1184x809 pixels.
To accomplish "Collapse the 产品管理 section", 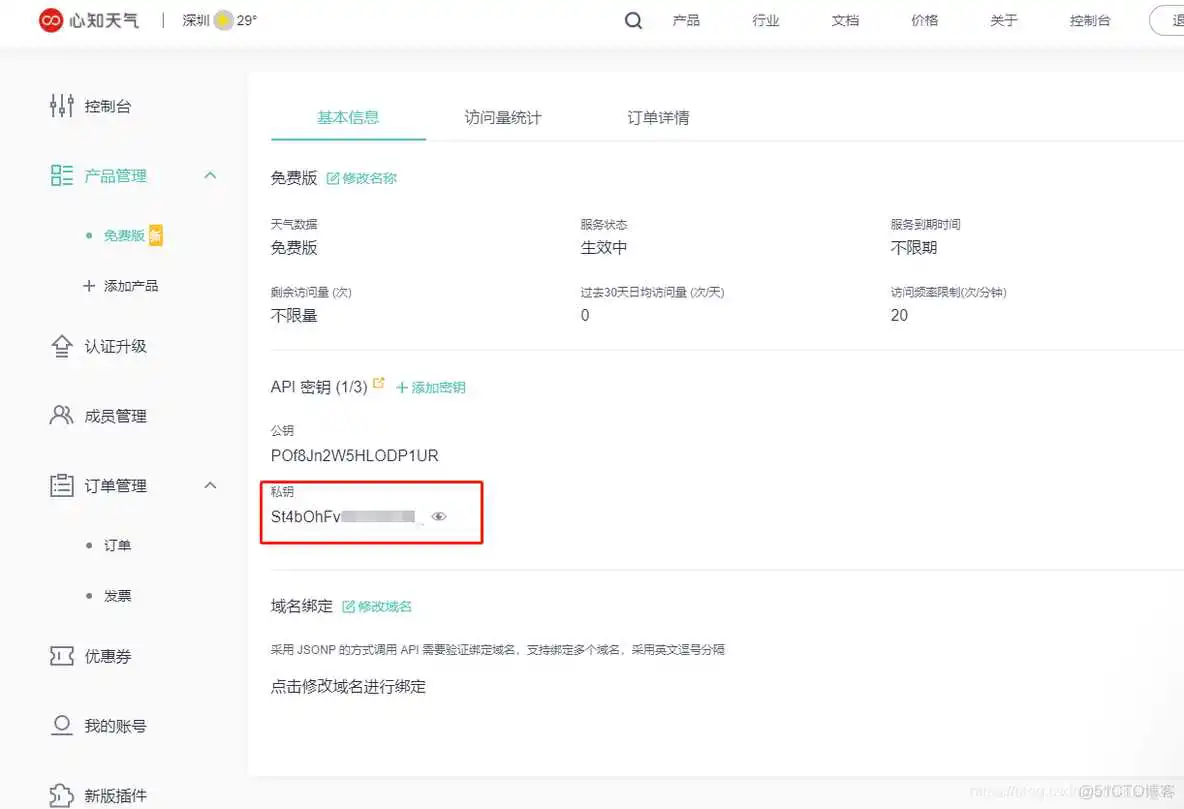I will click(x=210, y=175).
